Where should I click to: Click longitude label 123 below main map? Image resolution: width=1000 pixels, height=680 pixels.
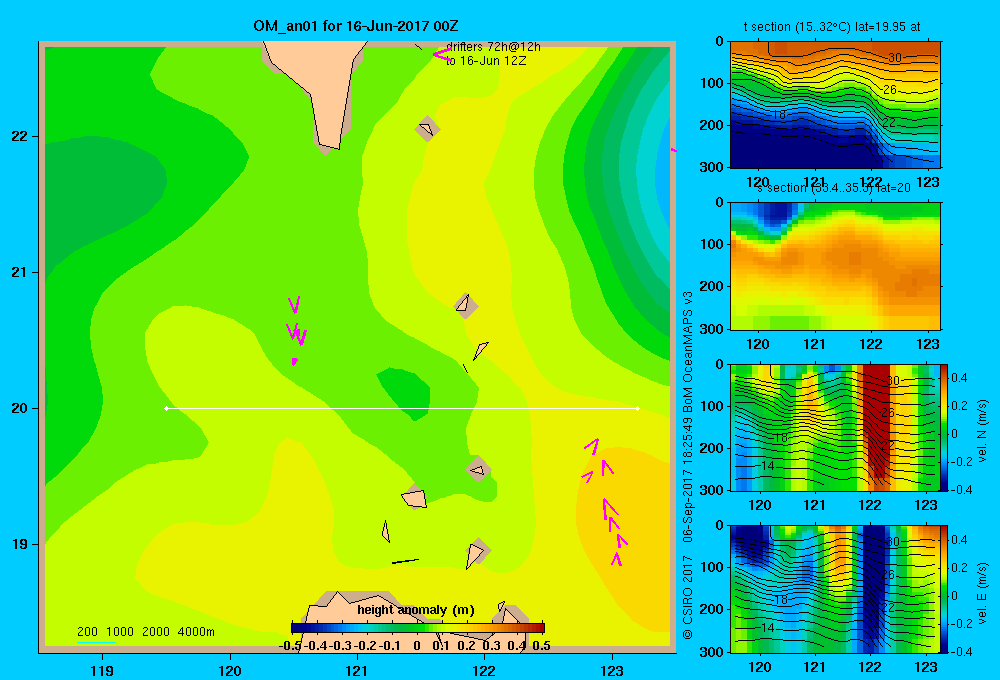612,670
